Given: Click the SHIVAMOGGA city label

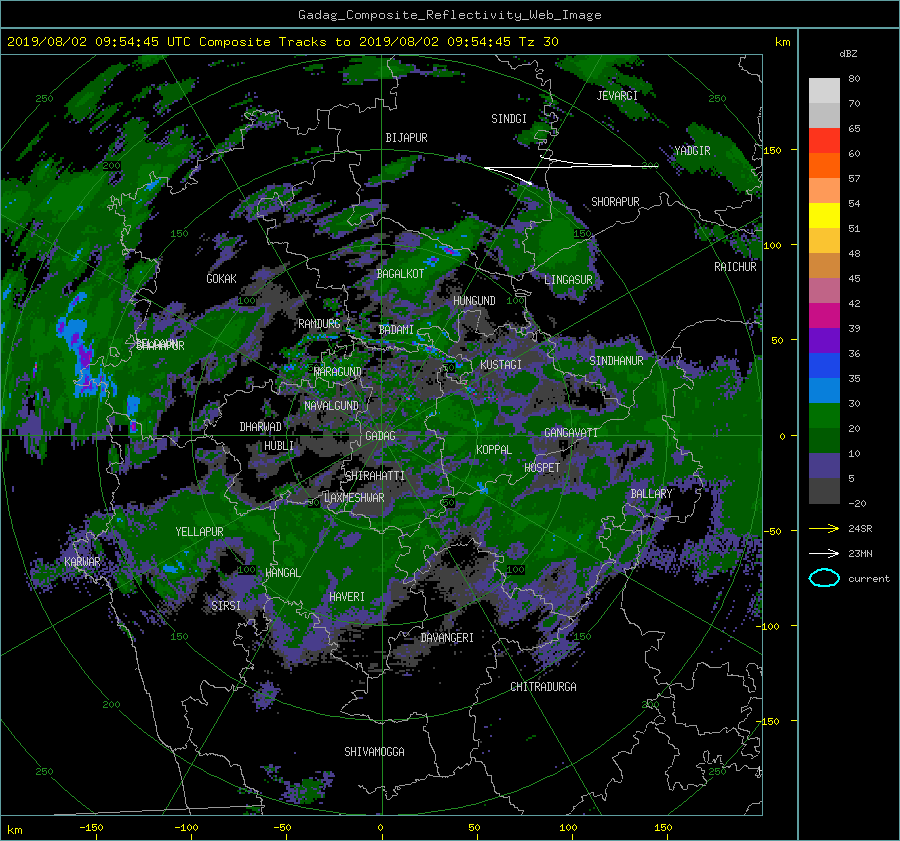Looking at the screenshot, I should 374,752.
